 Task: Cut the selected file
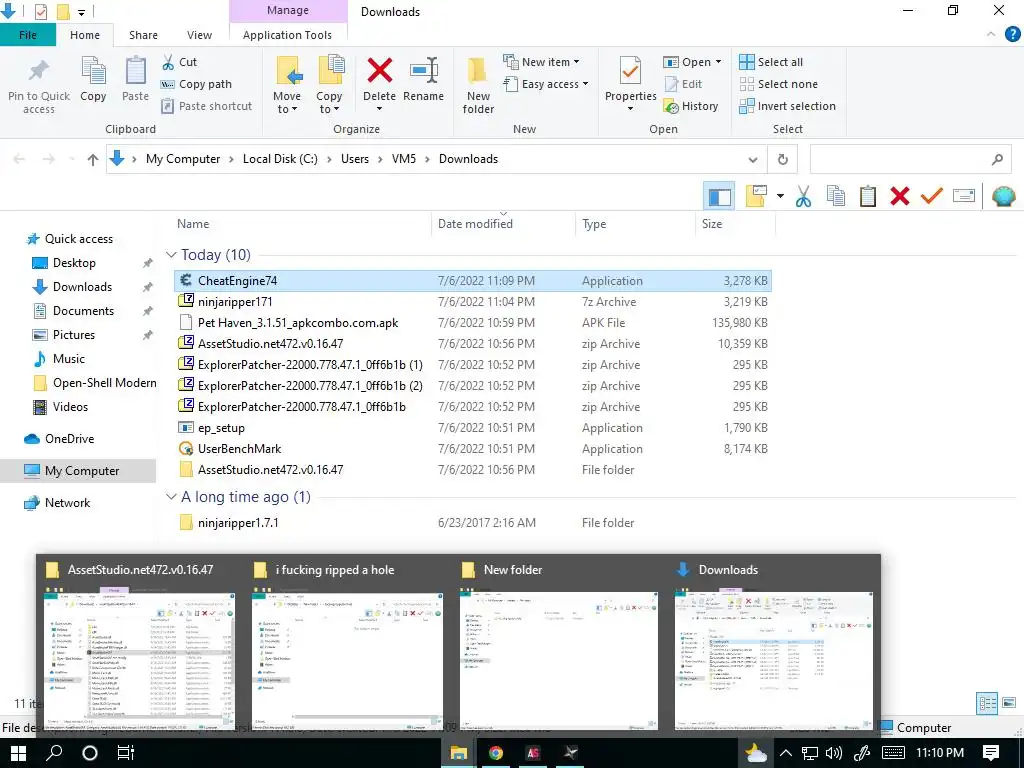[179, 62]
